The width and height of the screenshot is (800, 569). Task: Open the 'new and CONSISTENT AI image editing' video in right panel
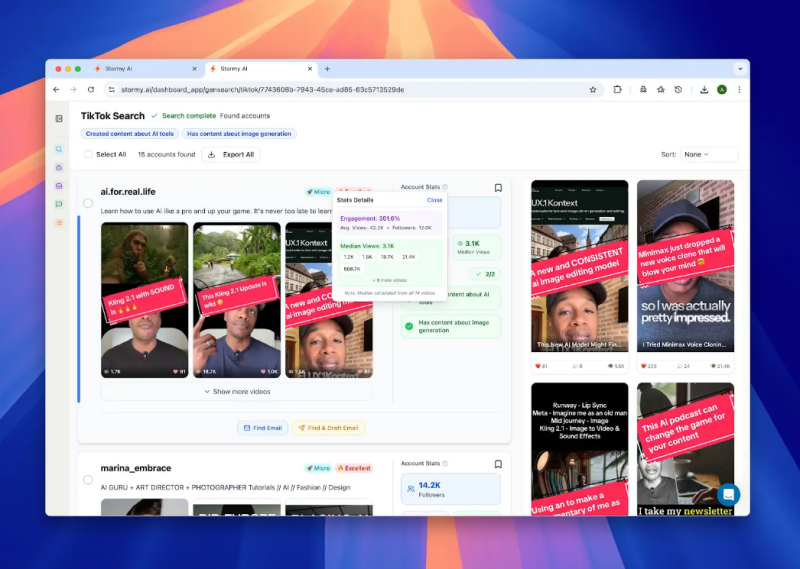(x=580, y=266)
